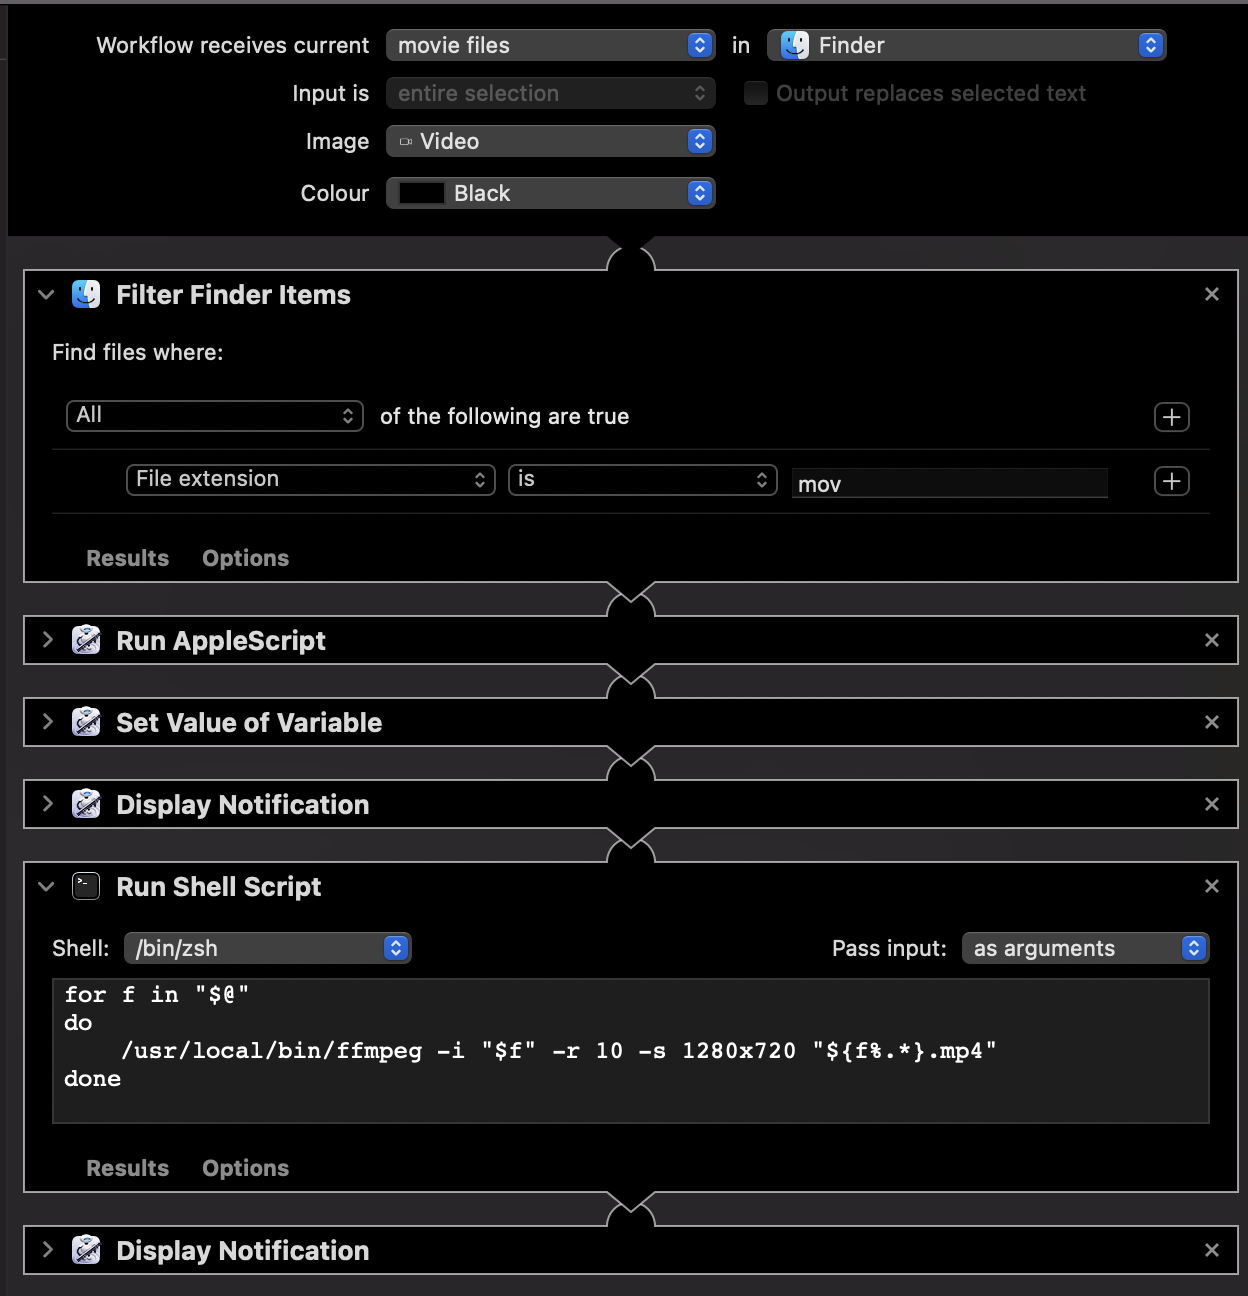The height and width of the screenshot is (1296, 1248).
Task: Open the Pass input as arguments dropdown
Action: point(1086,948)
